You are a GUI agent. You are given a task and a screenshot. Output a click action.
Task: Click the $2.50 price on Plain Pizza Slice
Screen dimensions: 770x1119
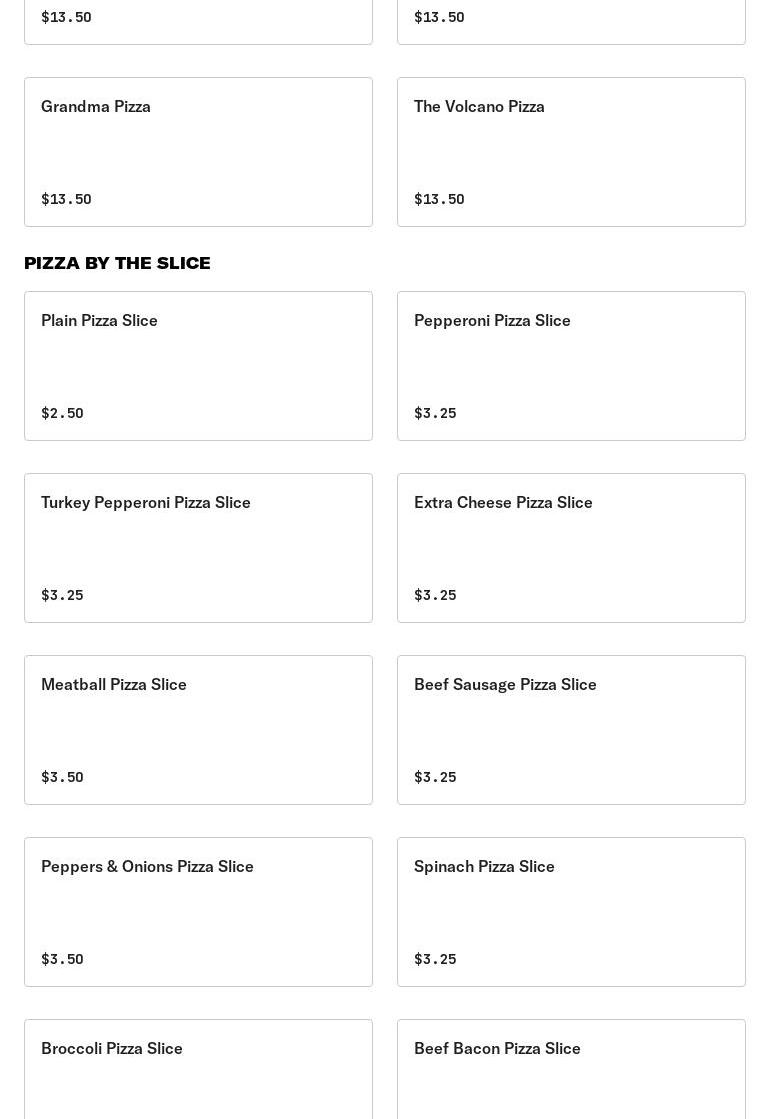coord(62,413)
